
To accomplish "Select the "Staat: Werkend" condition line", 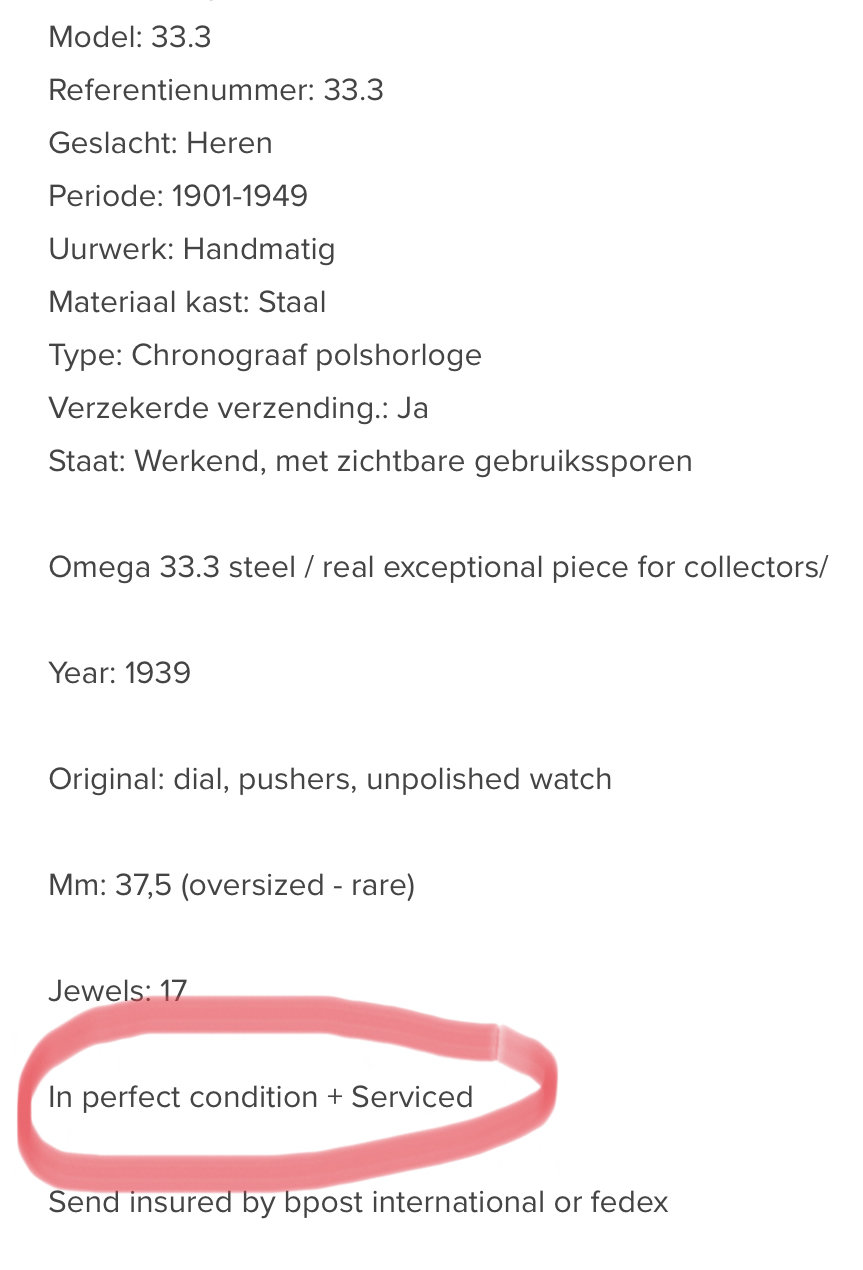I will click(x=370, y=462).
